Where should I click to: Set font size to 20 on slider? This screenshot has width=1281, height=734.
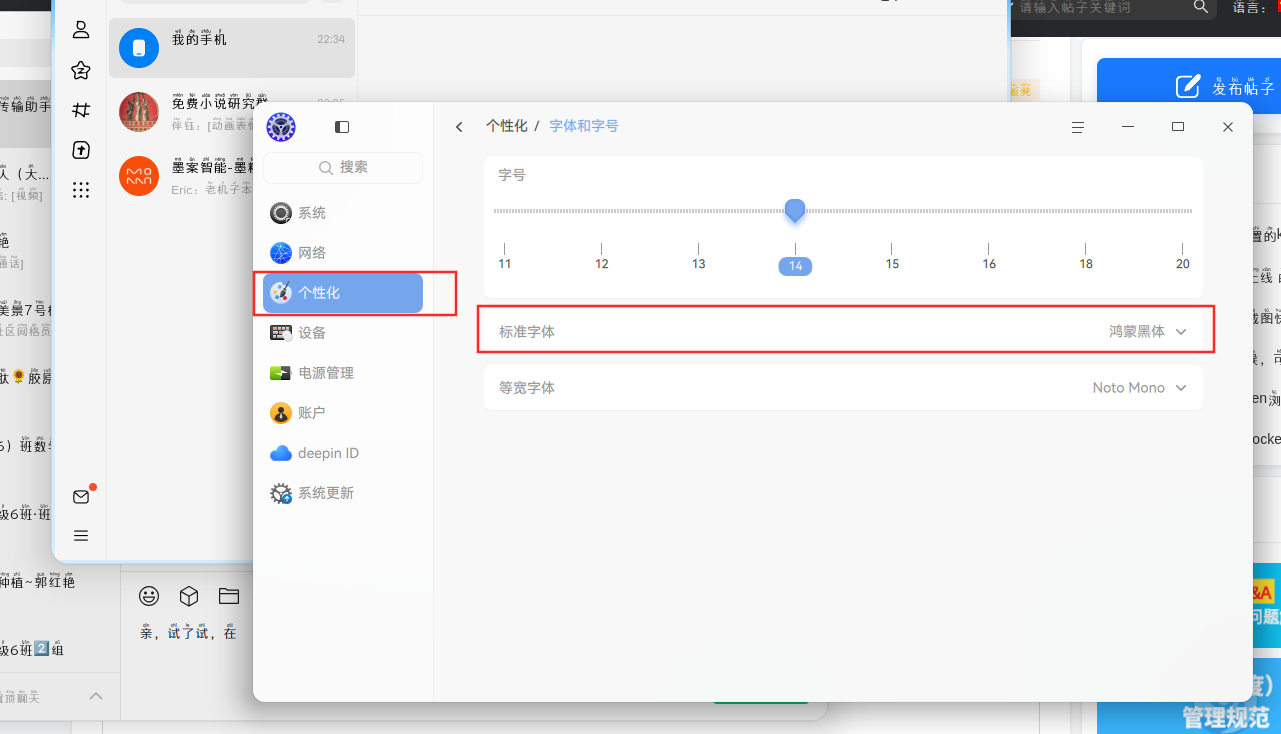1183,264
